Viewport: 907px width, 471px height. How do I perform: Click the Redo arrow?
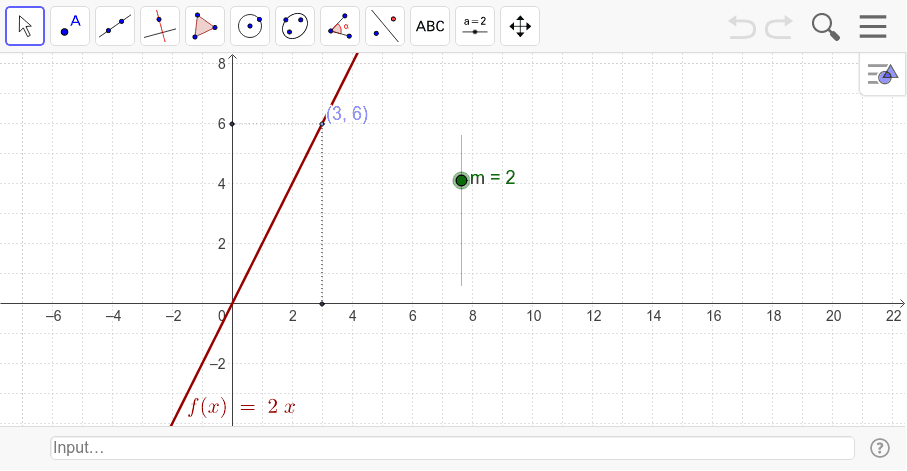[x=779, y=27]
